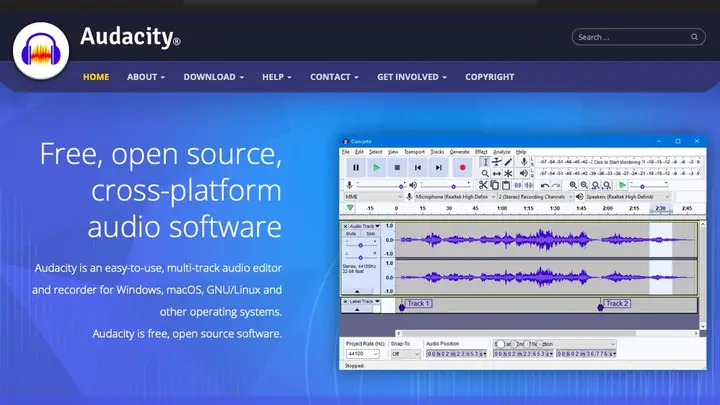Select the Selection (I-beam) tool
The width and height of the screenshot is (720, 405).
(485, 162)
